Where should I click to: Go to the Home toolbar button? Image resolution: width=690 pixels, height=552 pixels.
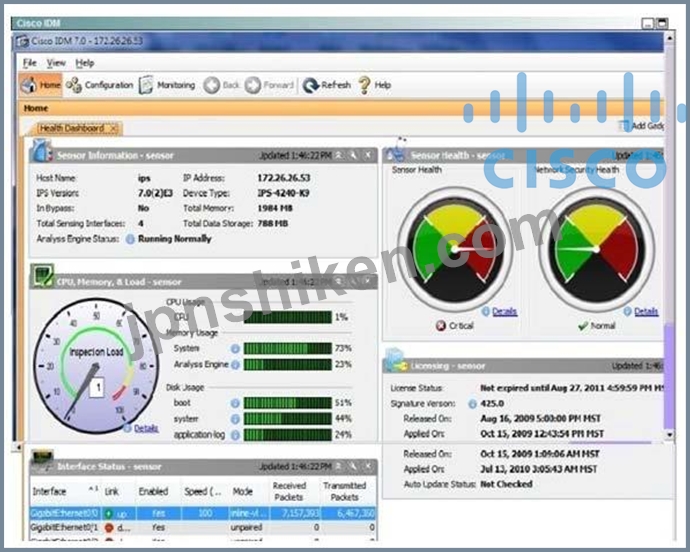coord(40,85)
